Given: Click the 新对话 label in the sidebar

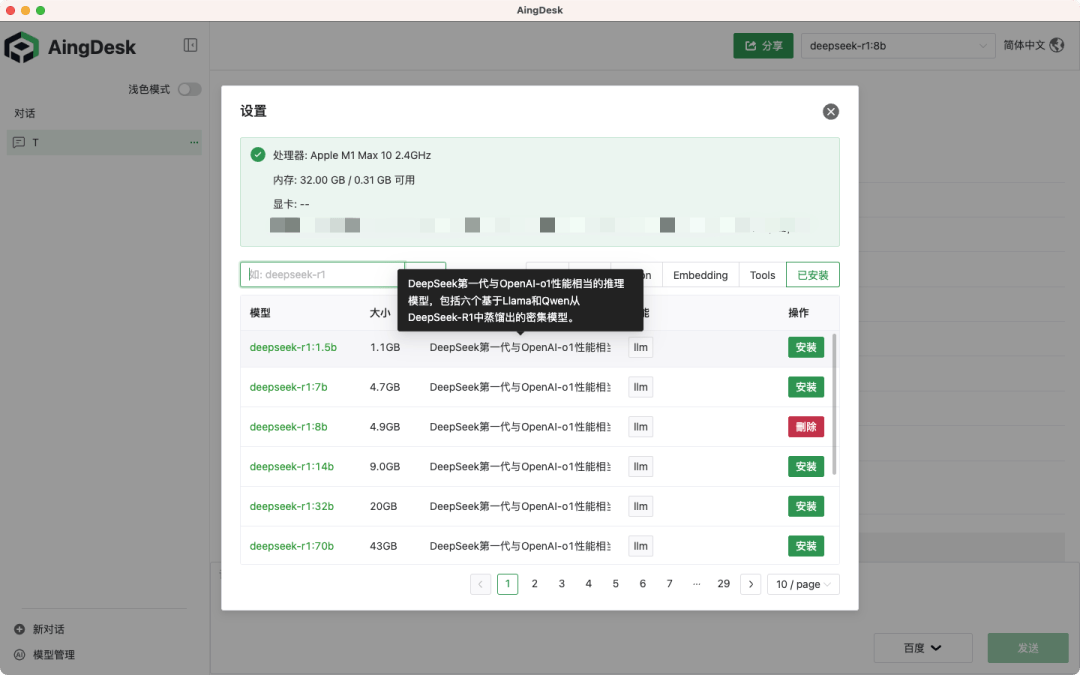Looking at the screenshot, I should point(48,630).
